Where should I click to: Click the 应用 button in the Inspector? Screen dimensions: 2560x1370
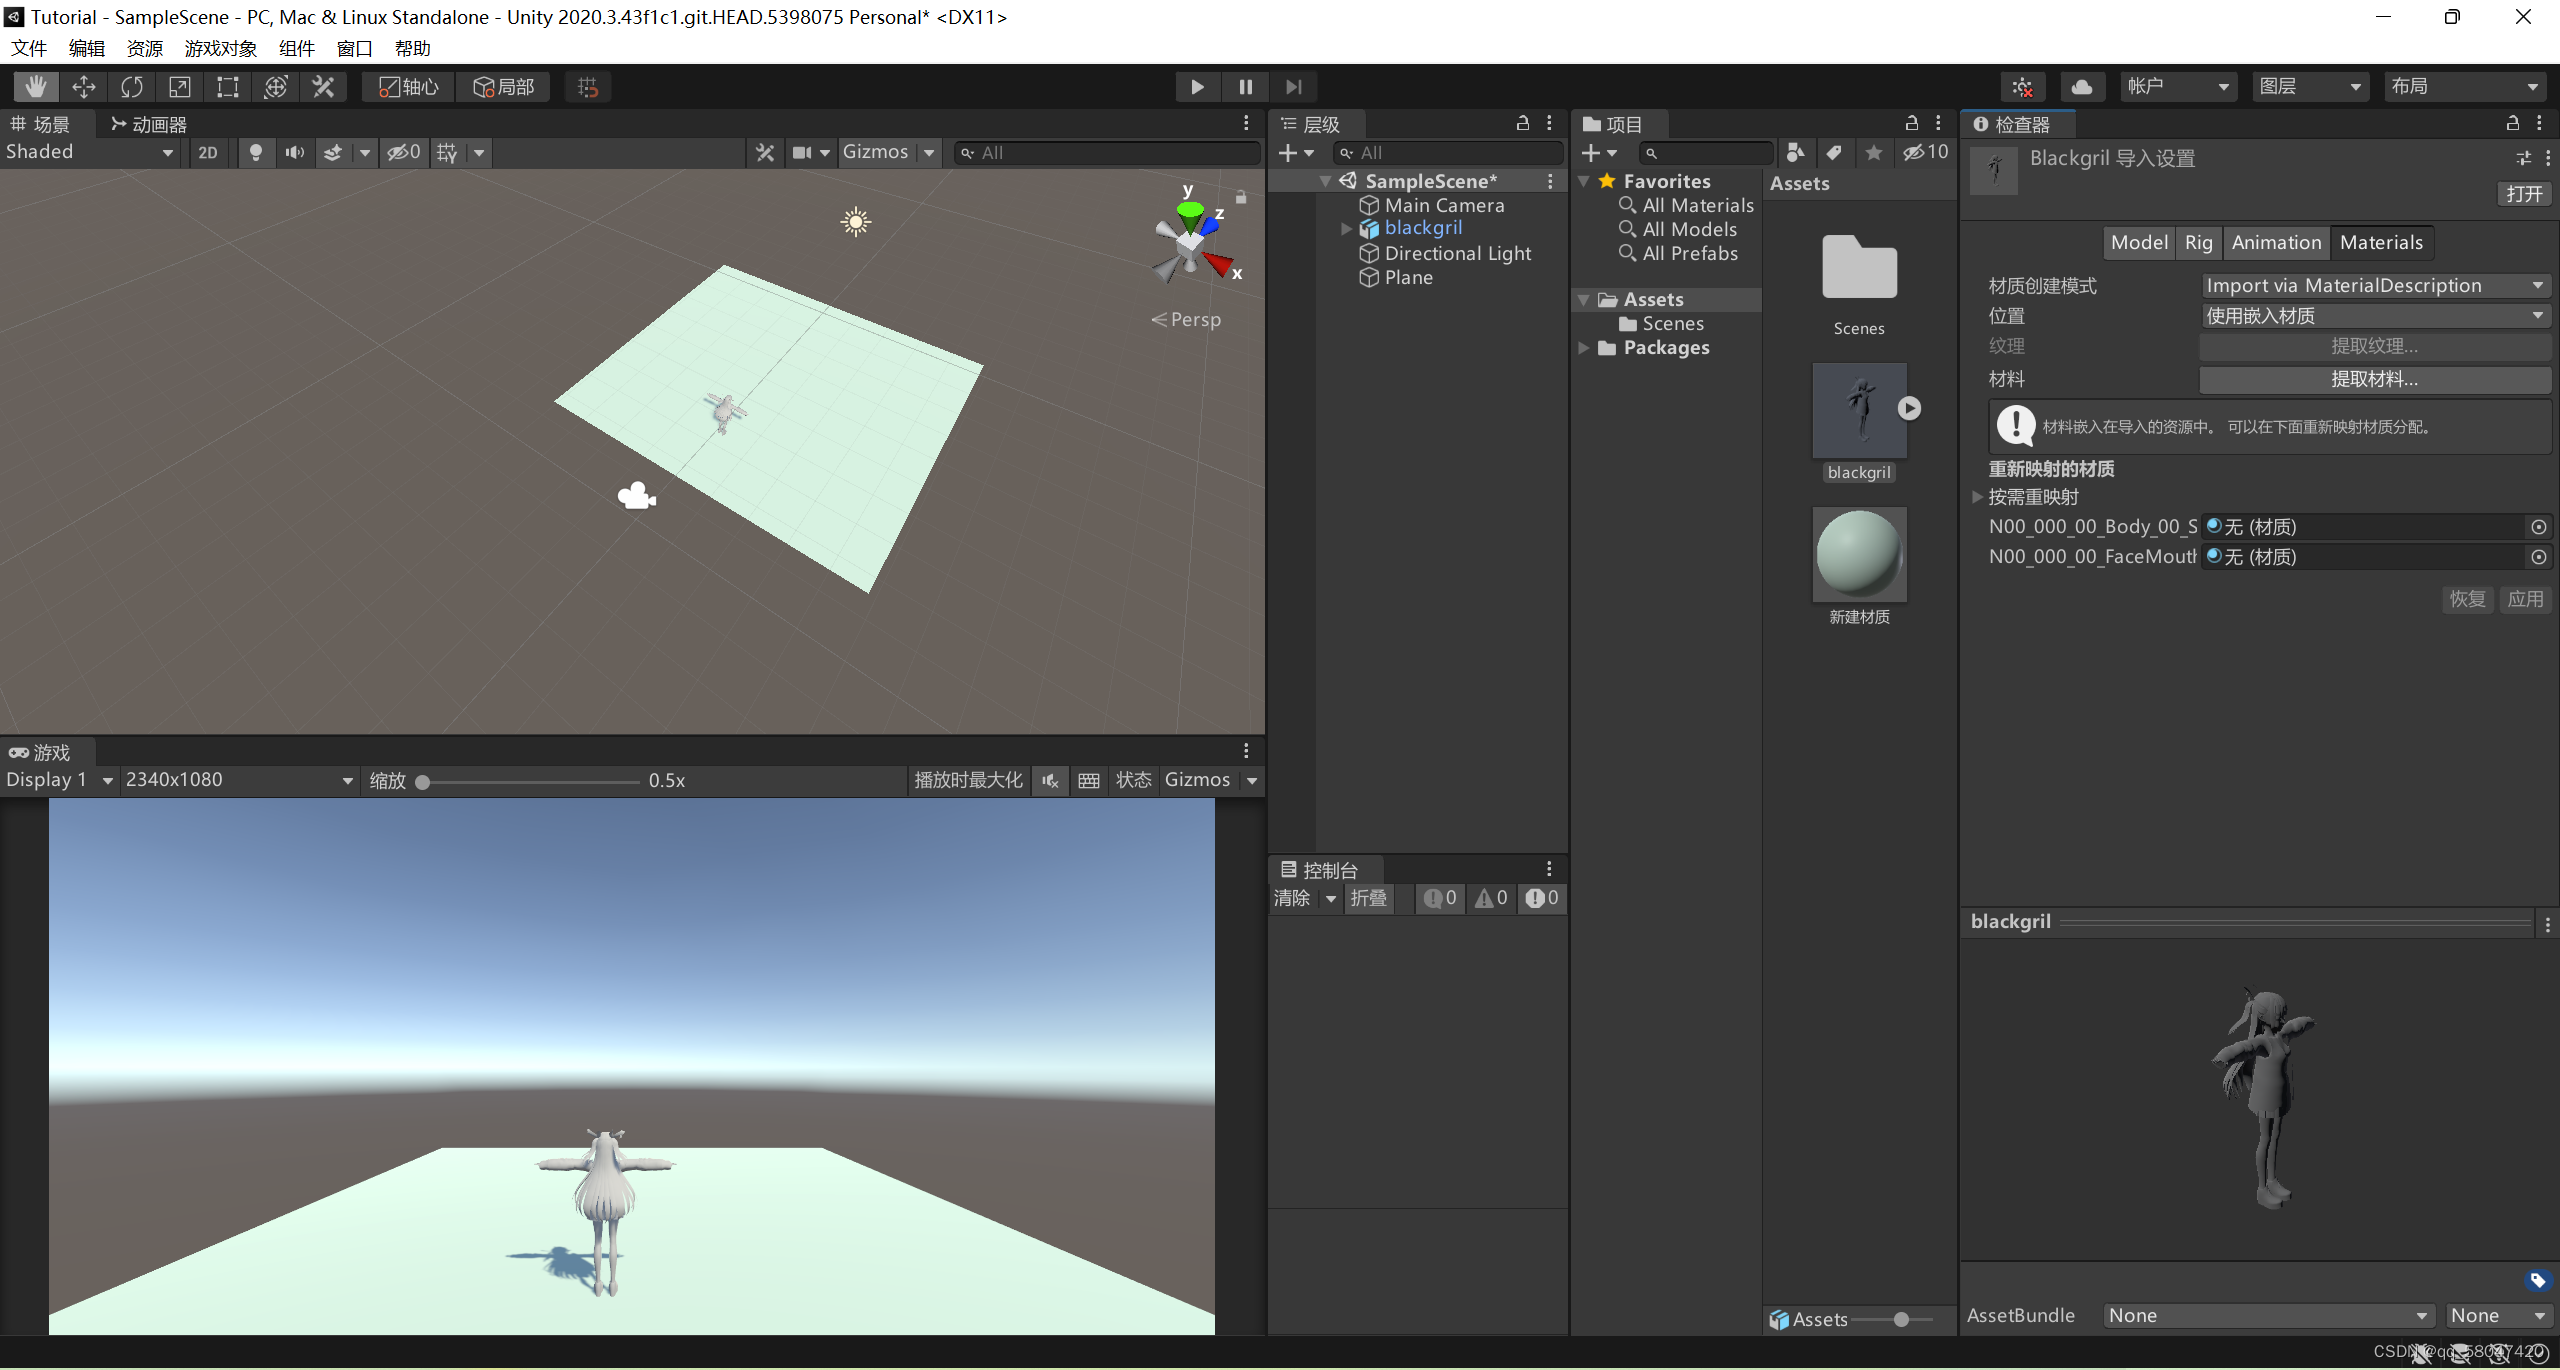pos(2527,598)
